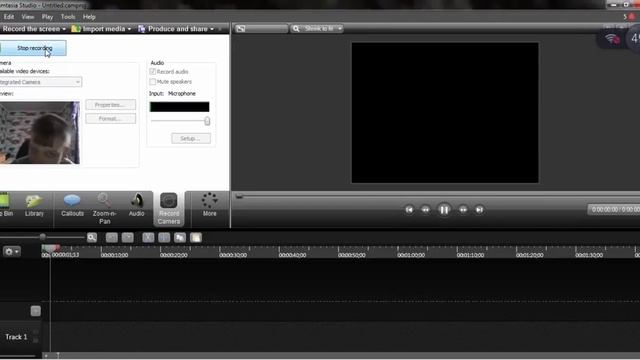640x360 pixels.
Task: Toggle the Mute speakers checkbox
Action: click(153, 82)
